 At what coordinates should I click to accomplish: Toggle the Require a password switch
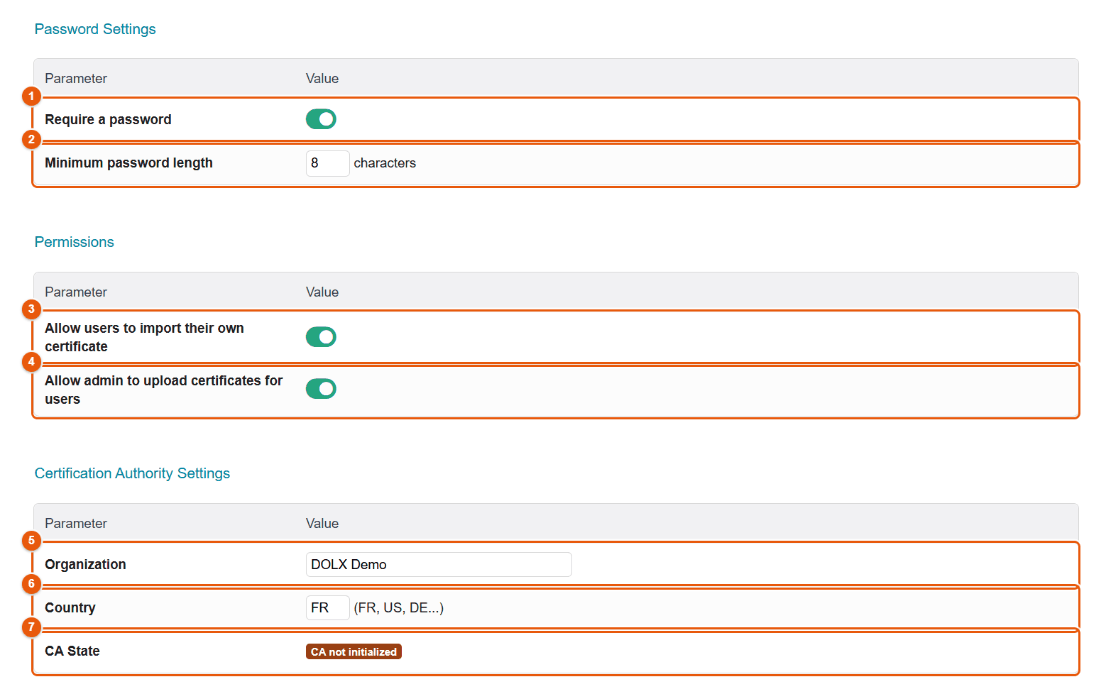tap(321, 119)
